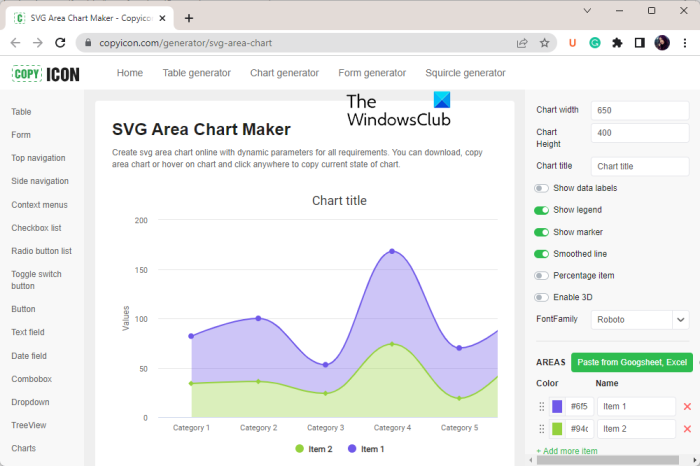Open the extensions puzzle icon
This screenshot has height=466, width=700.
617,43
